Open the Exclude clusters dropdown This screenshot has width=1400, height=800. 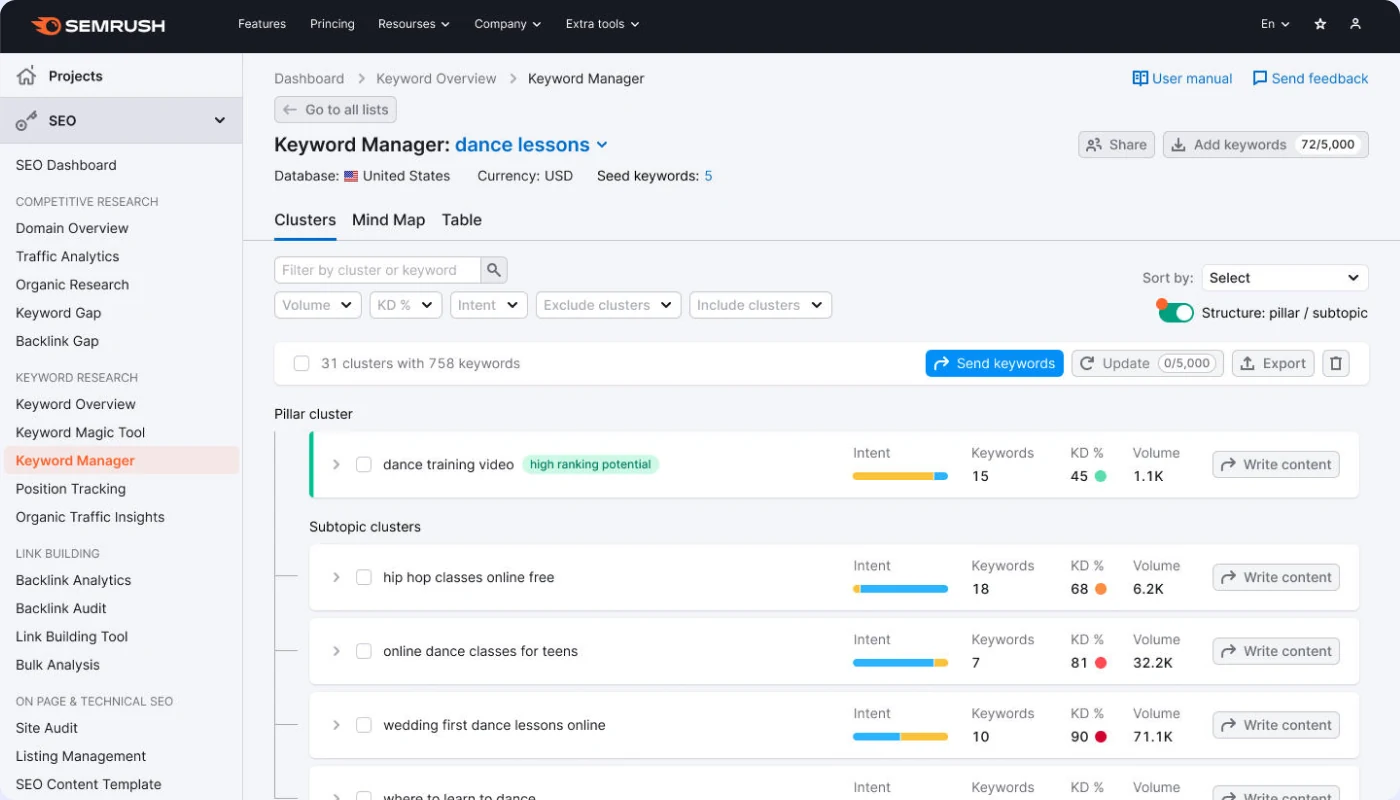(609, 305)
